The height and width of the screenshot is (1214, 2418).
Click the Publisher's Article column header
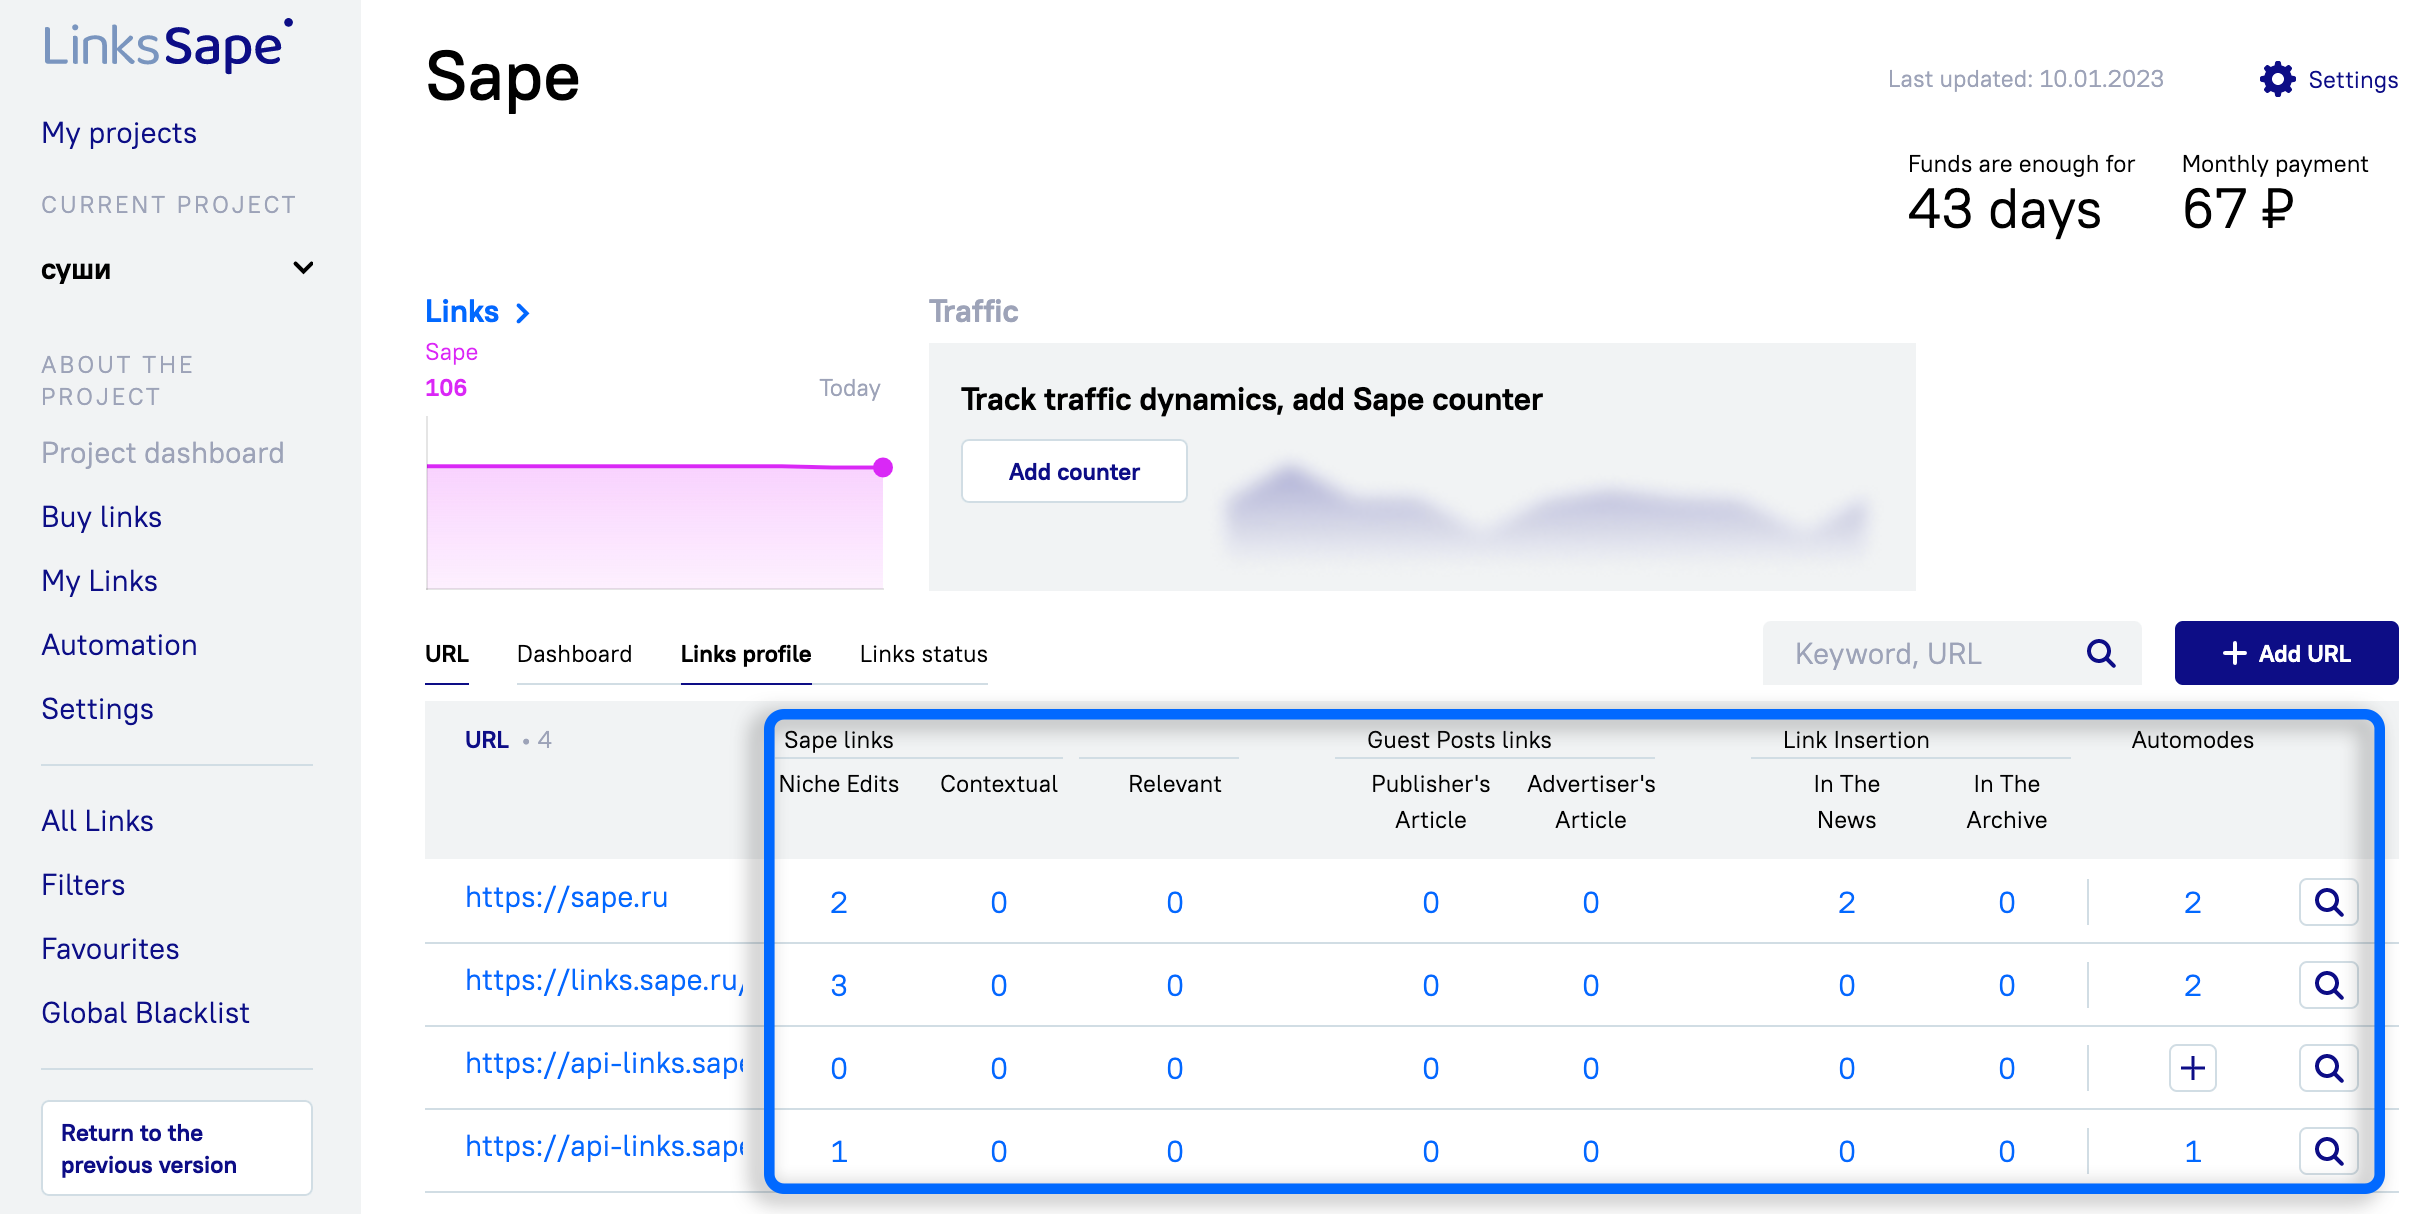coord(1430,802)
